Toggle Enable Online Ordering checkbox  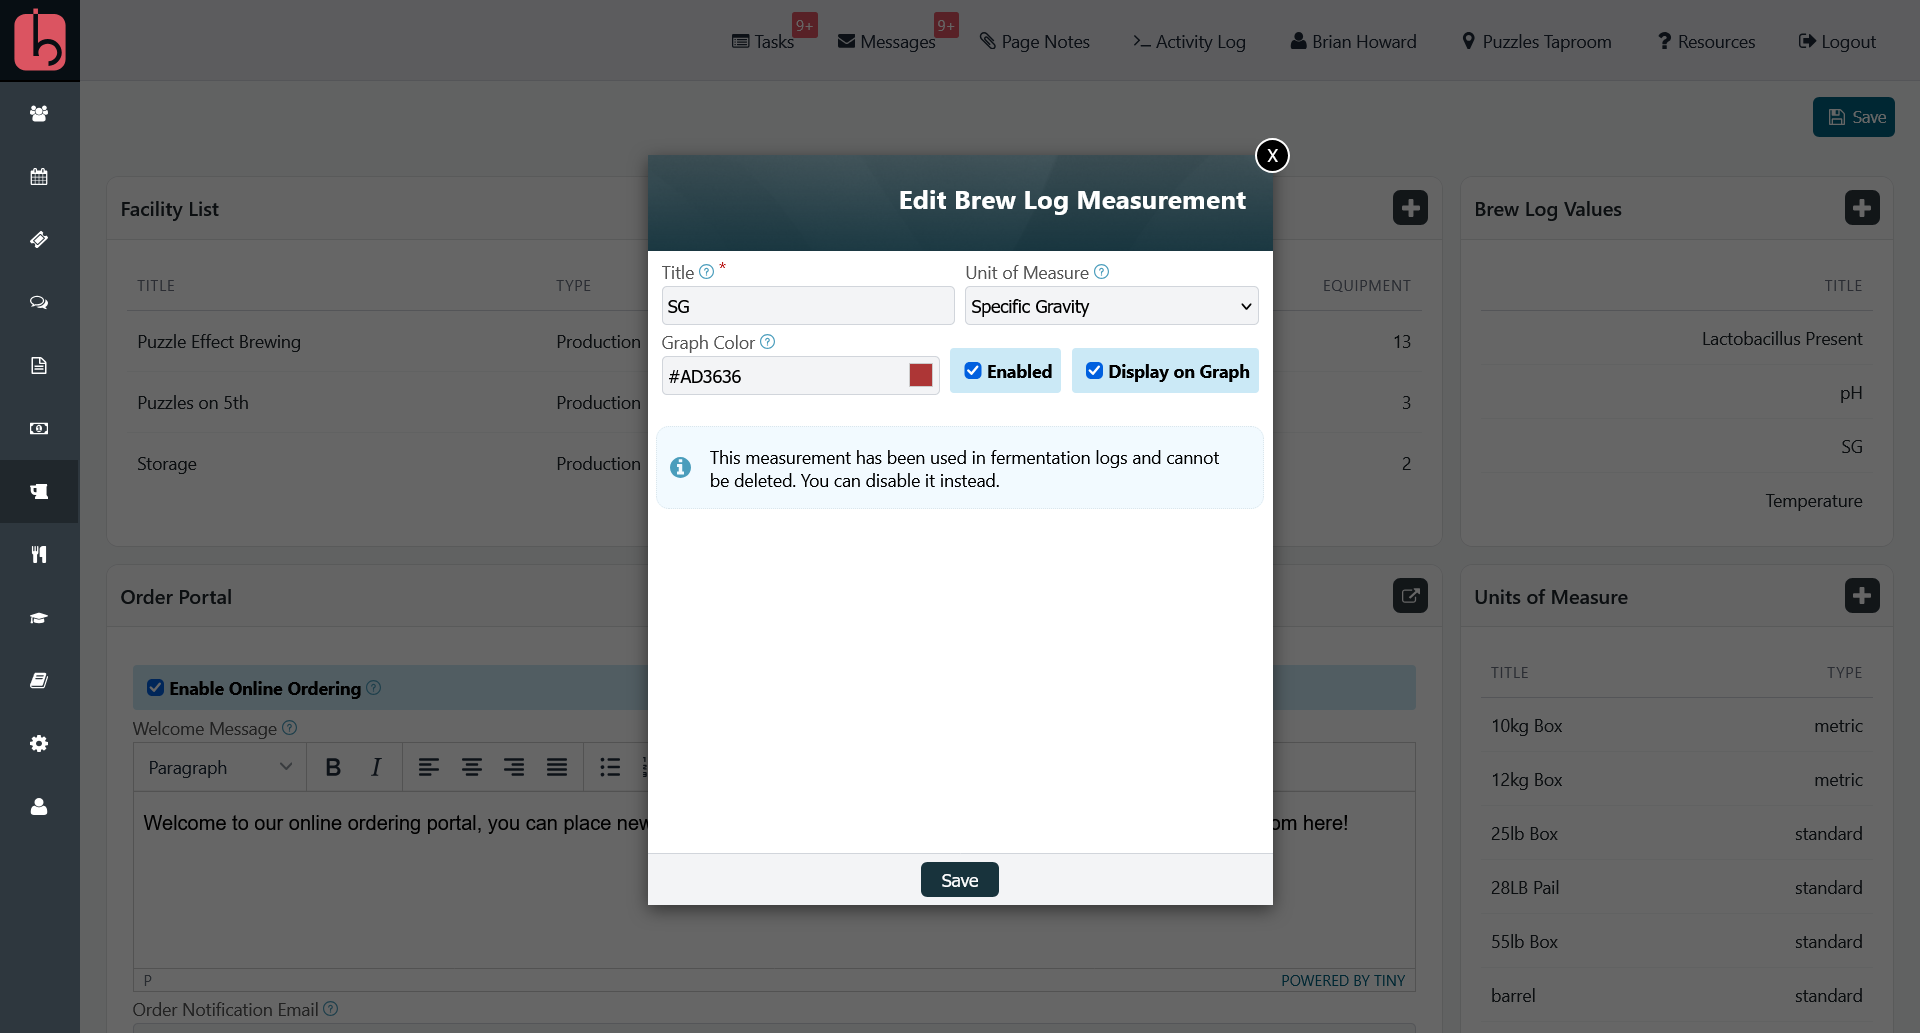(x=155, y=688)
